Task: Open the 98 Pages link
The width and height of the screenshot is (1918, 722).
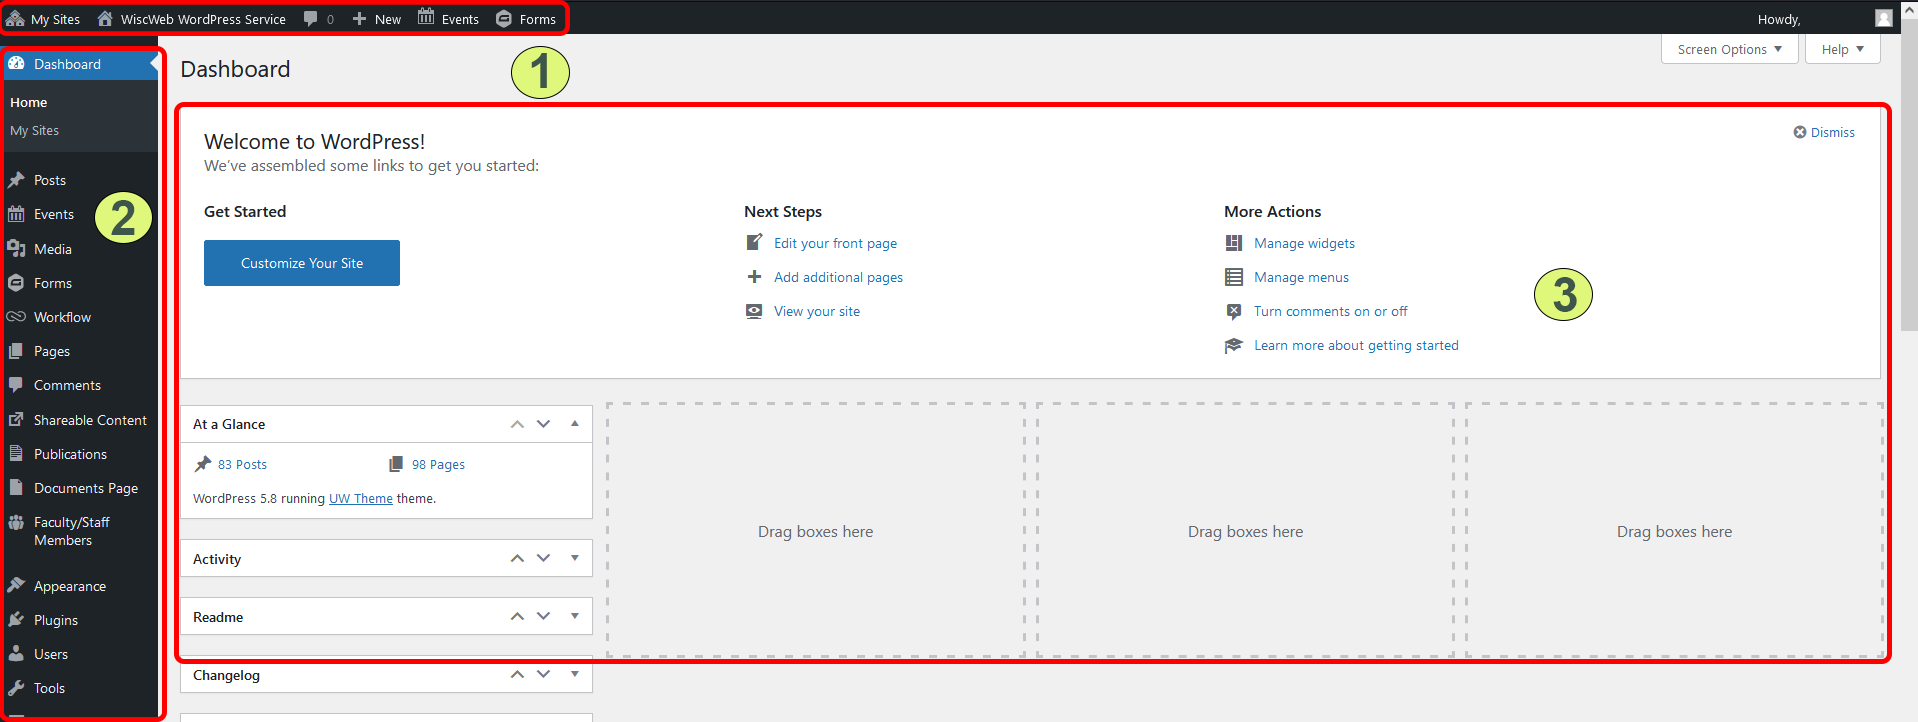Action: point(438,464)
